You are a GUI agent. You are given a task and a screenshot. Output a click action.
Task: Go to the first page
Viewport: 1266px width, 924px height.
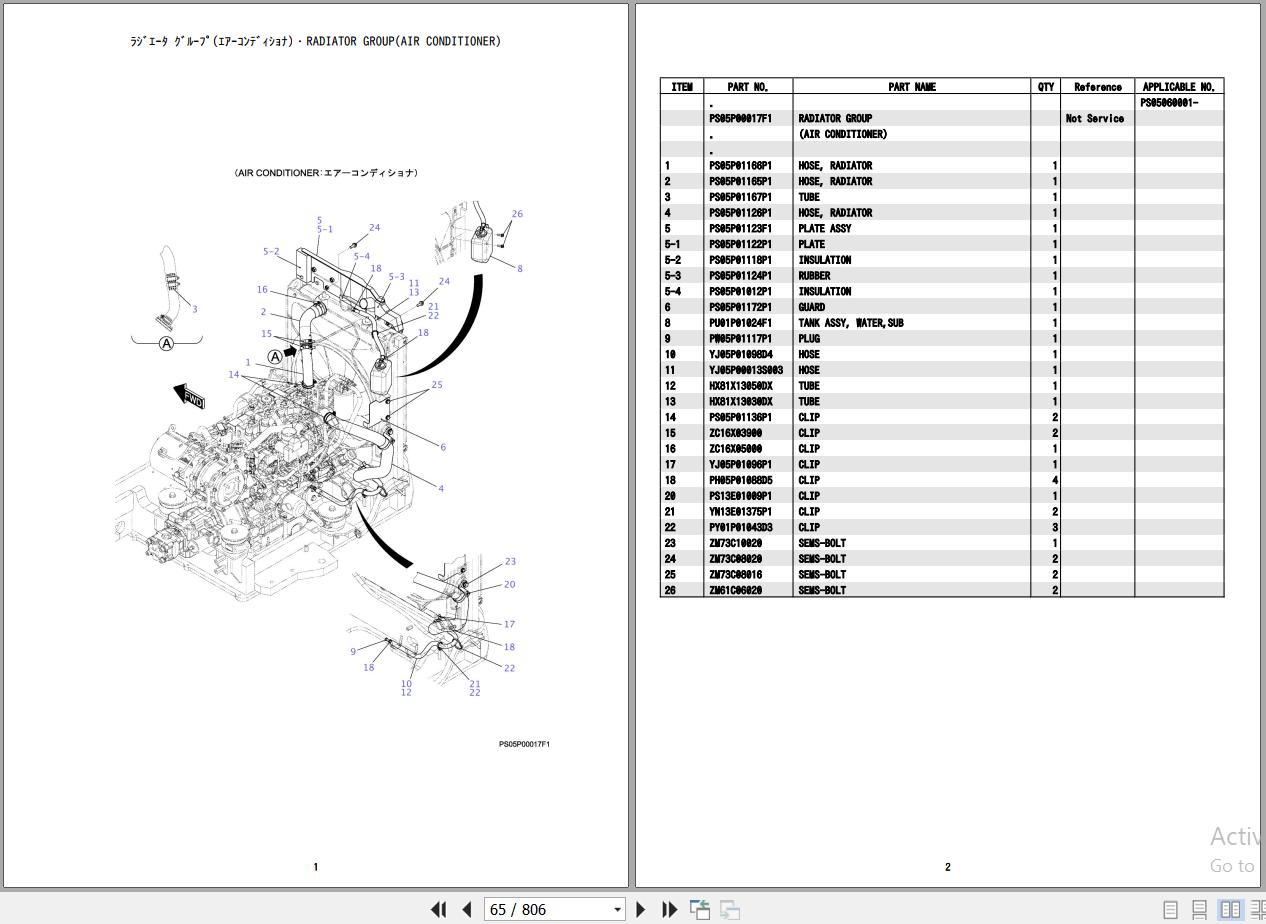(438, 909)
